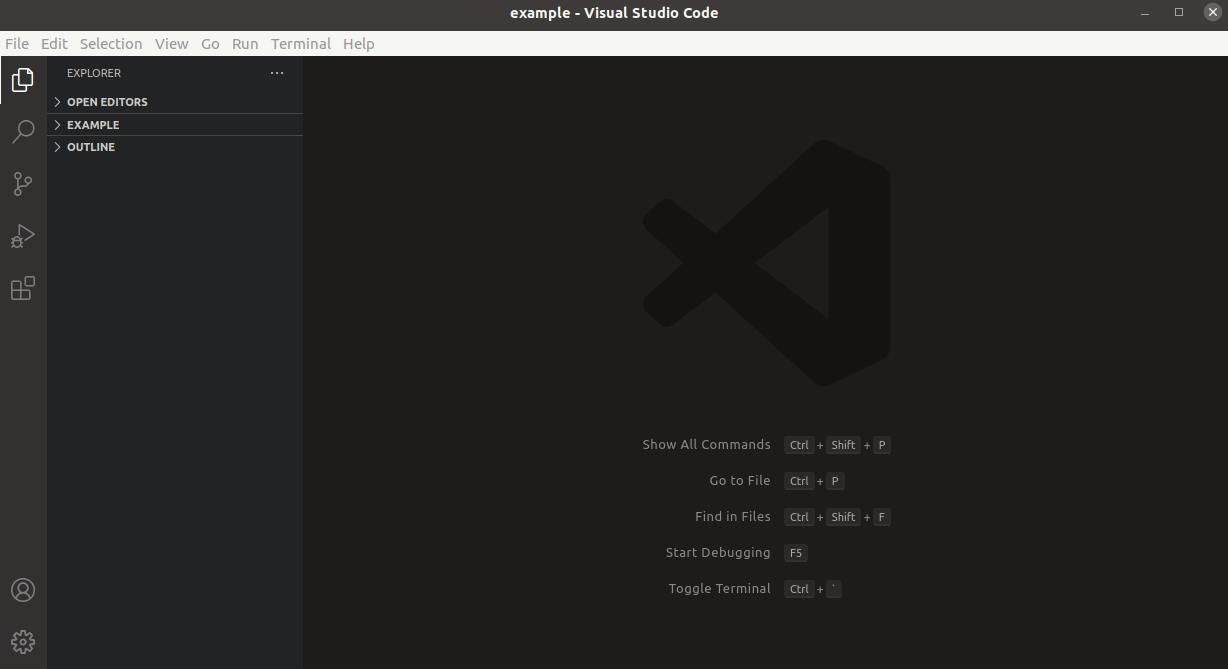Maximize the Visual Studio Code window
The image size is (1228, 669).
click(1179, 13)
